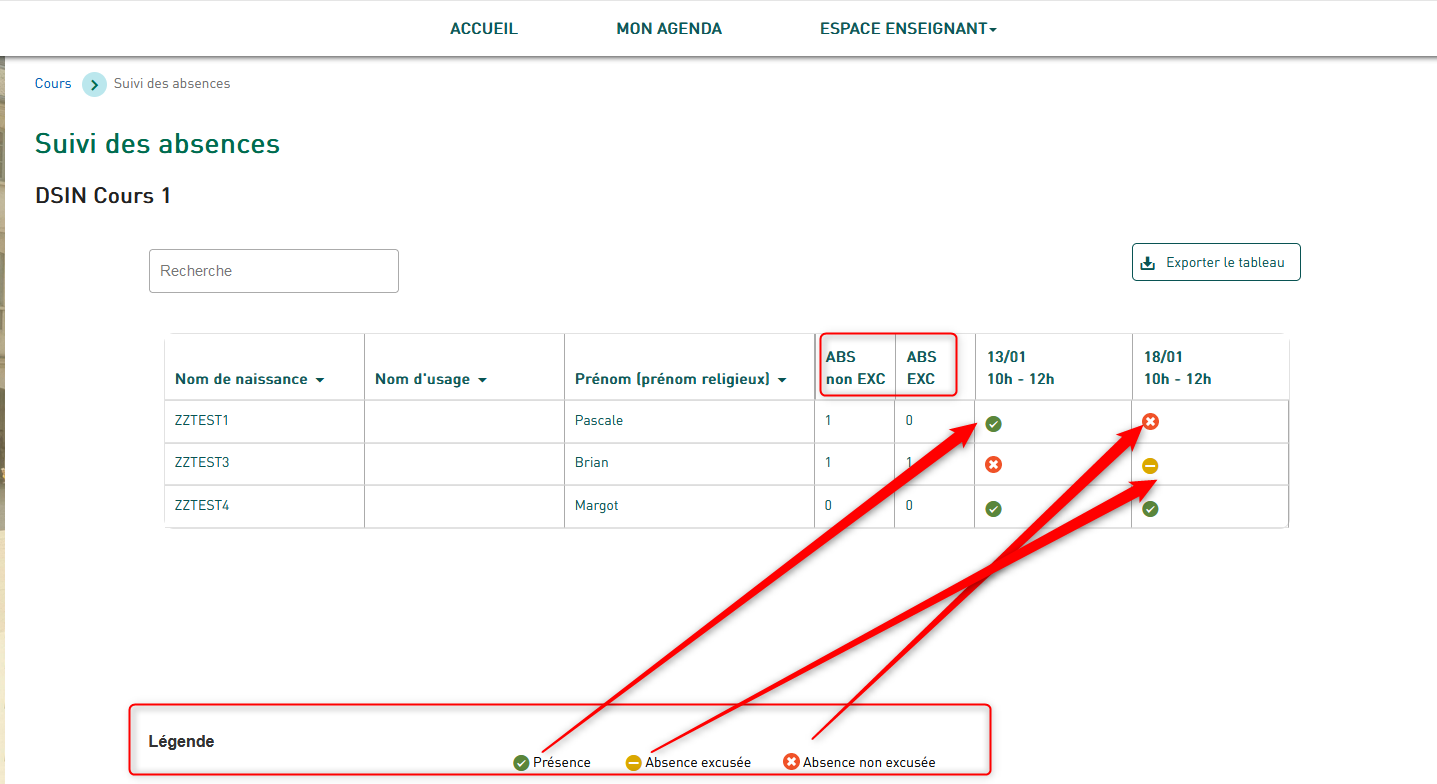Focus the Recherche search field
The image size is (1437, 784).
[274, 271]
